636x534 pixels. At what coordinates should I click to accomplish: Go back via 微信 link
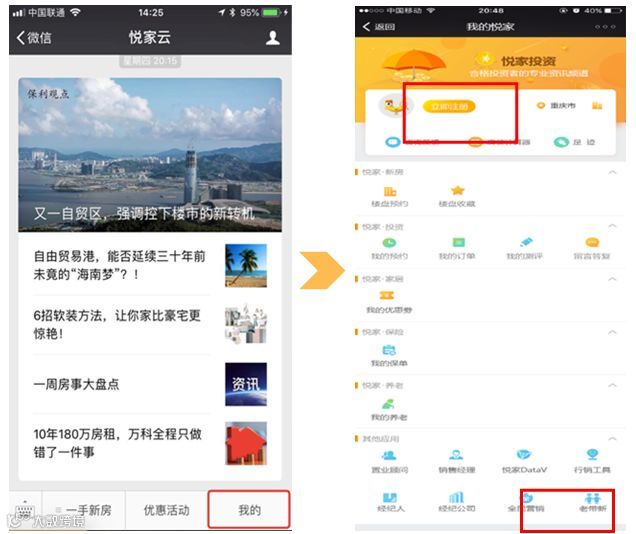click(34, 37)
